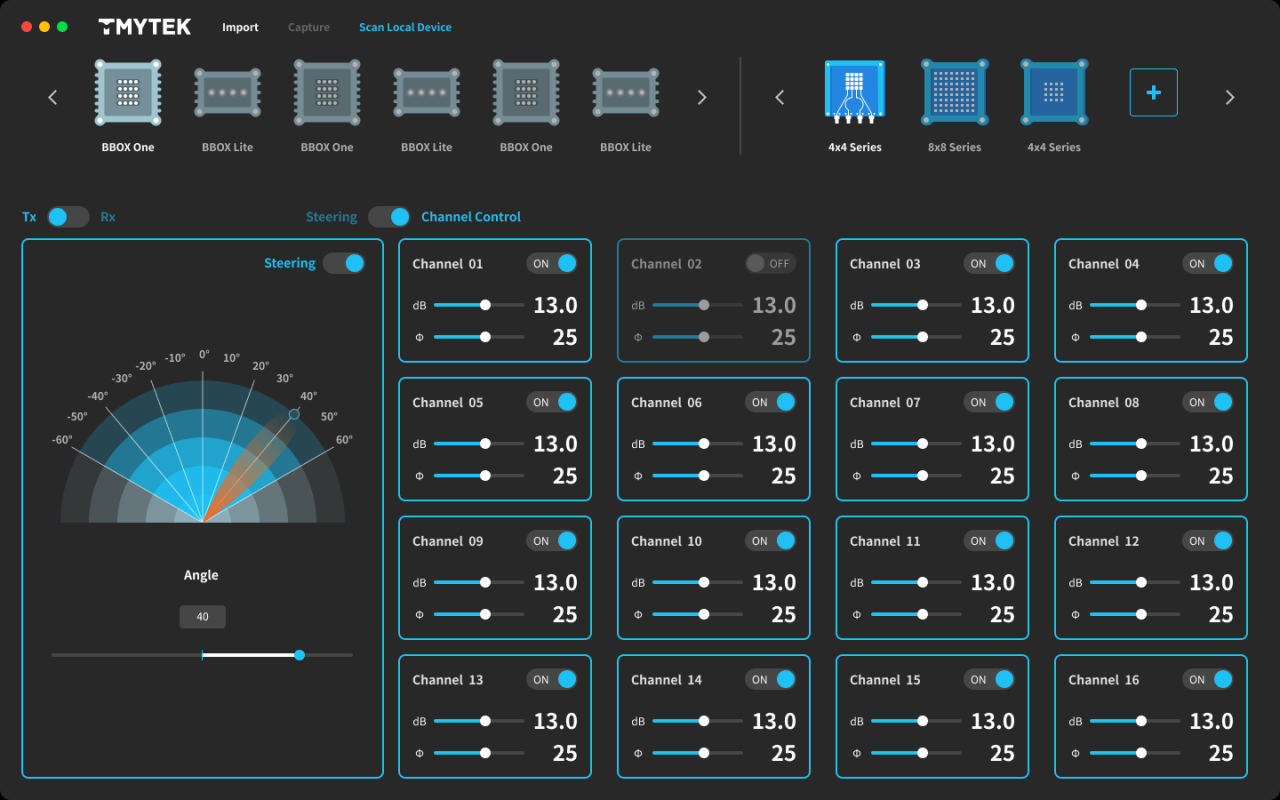Select the 8x8 Series antenna icon
The image size is (1280, 800).
tap(954, 92)
